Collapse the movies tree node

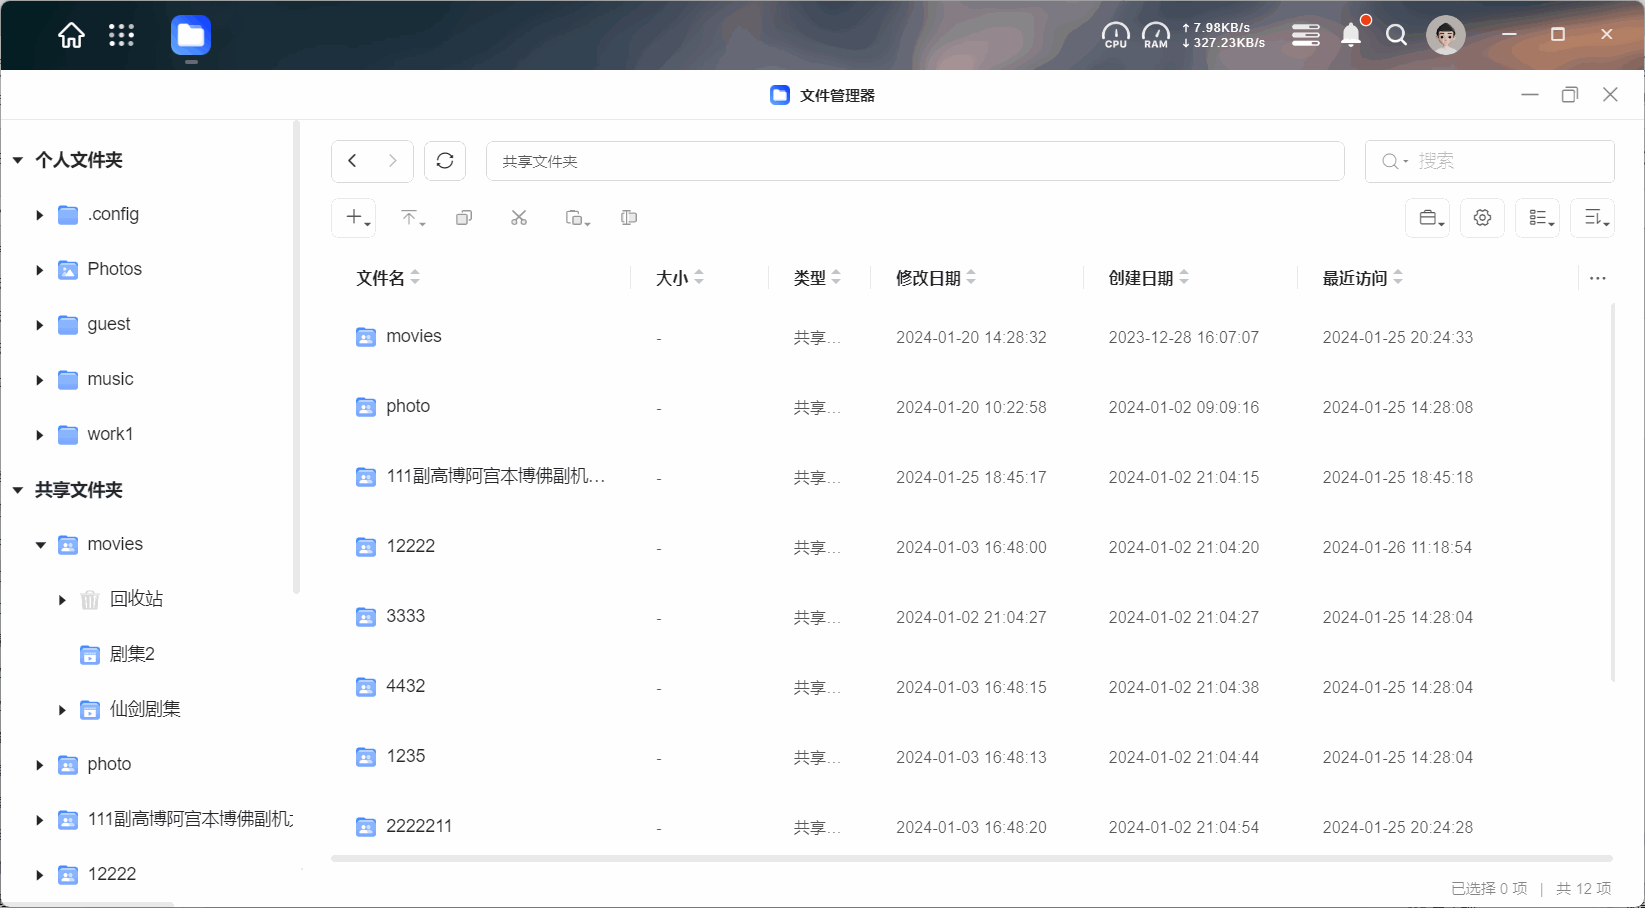(x=40, y=545)
